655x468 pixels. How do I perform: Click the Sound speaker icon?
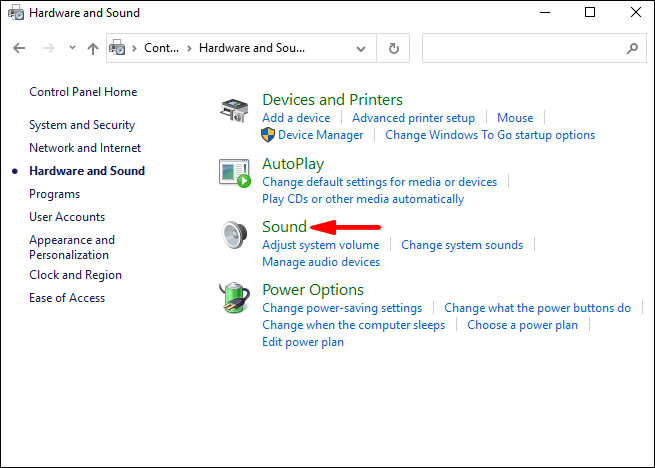(x=234, y=235)
